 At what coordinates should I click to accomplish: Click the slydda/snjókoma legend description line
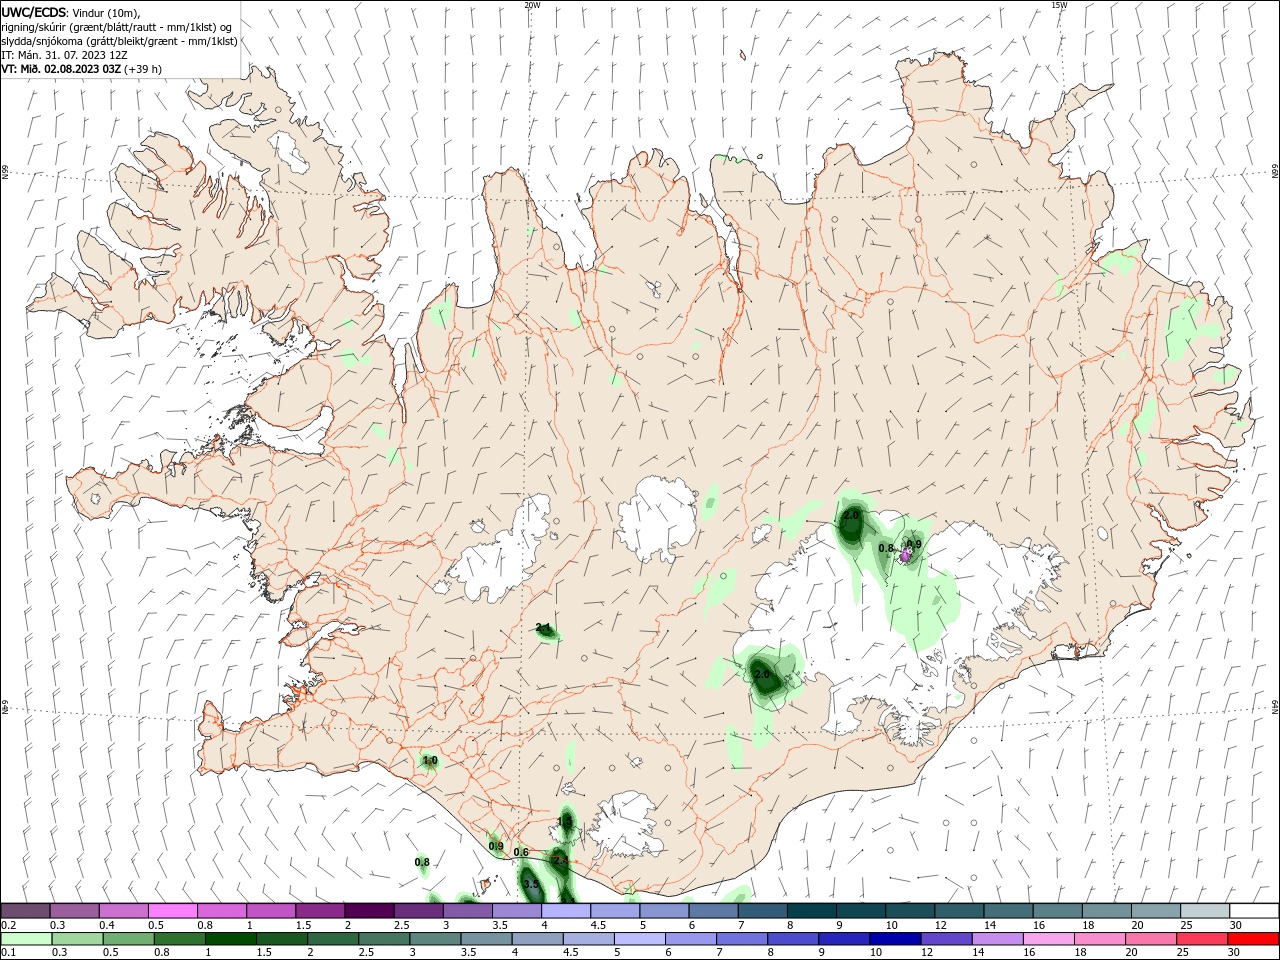click(x=119, y=41)
